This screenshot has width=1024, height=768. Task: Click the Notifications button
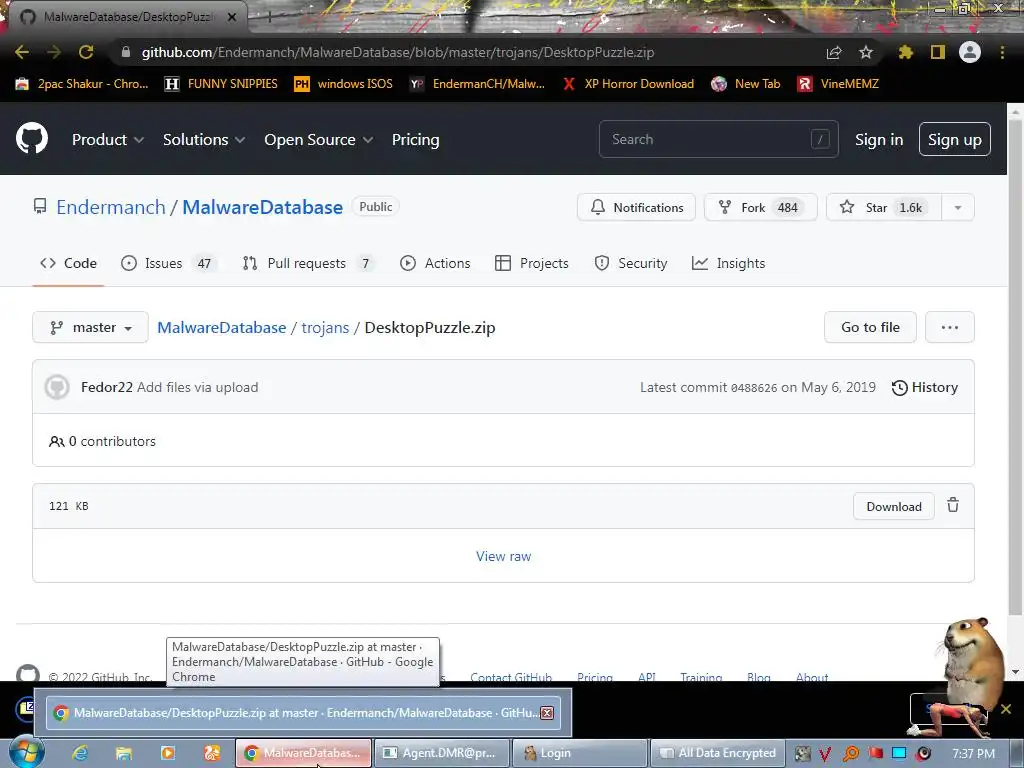click(636, 208)
